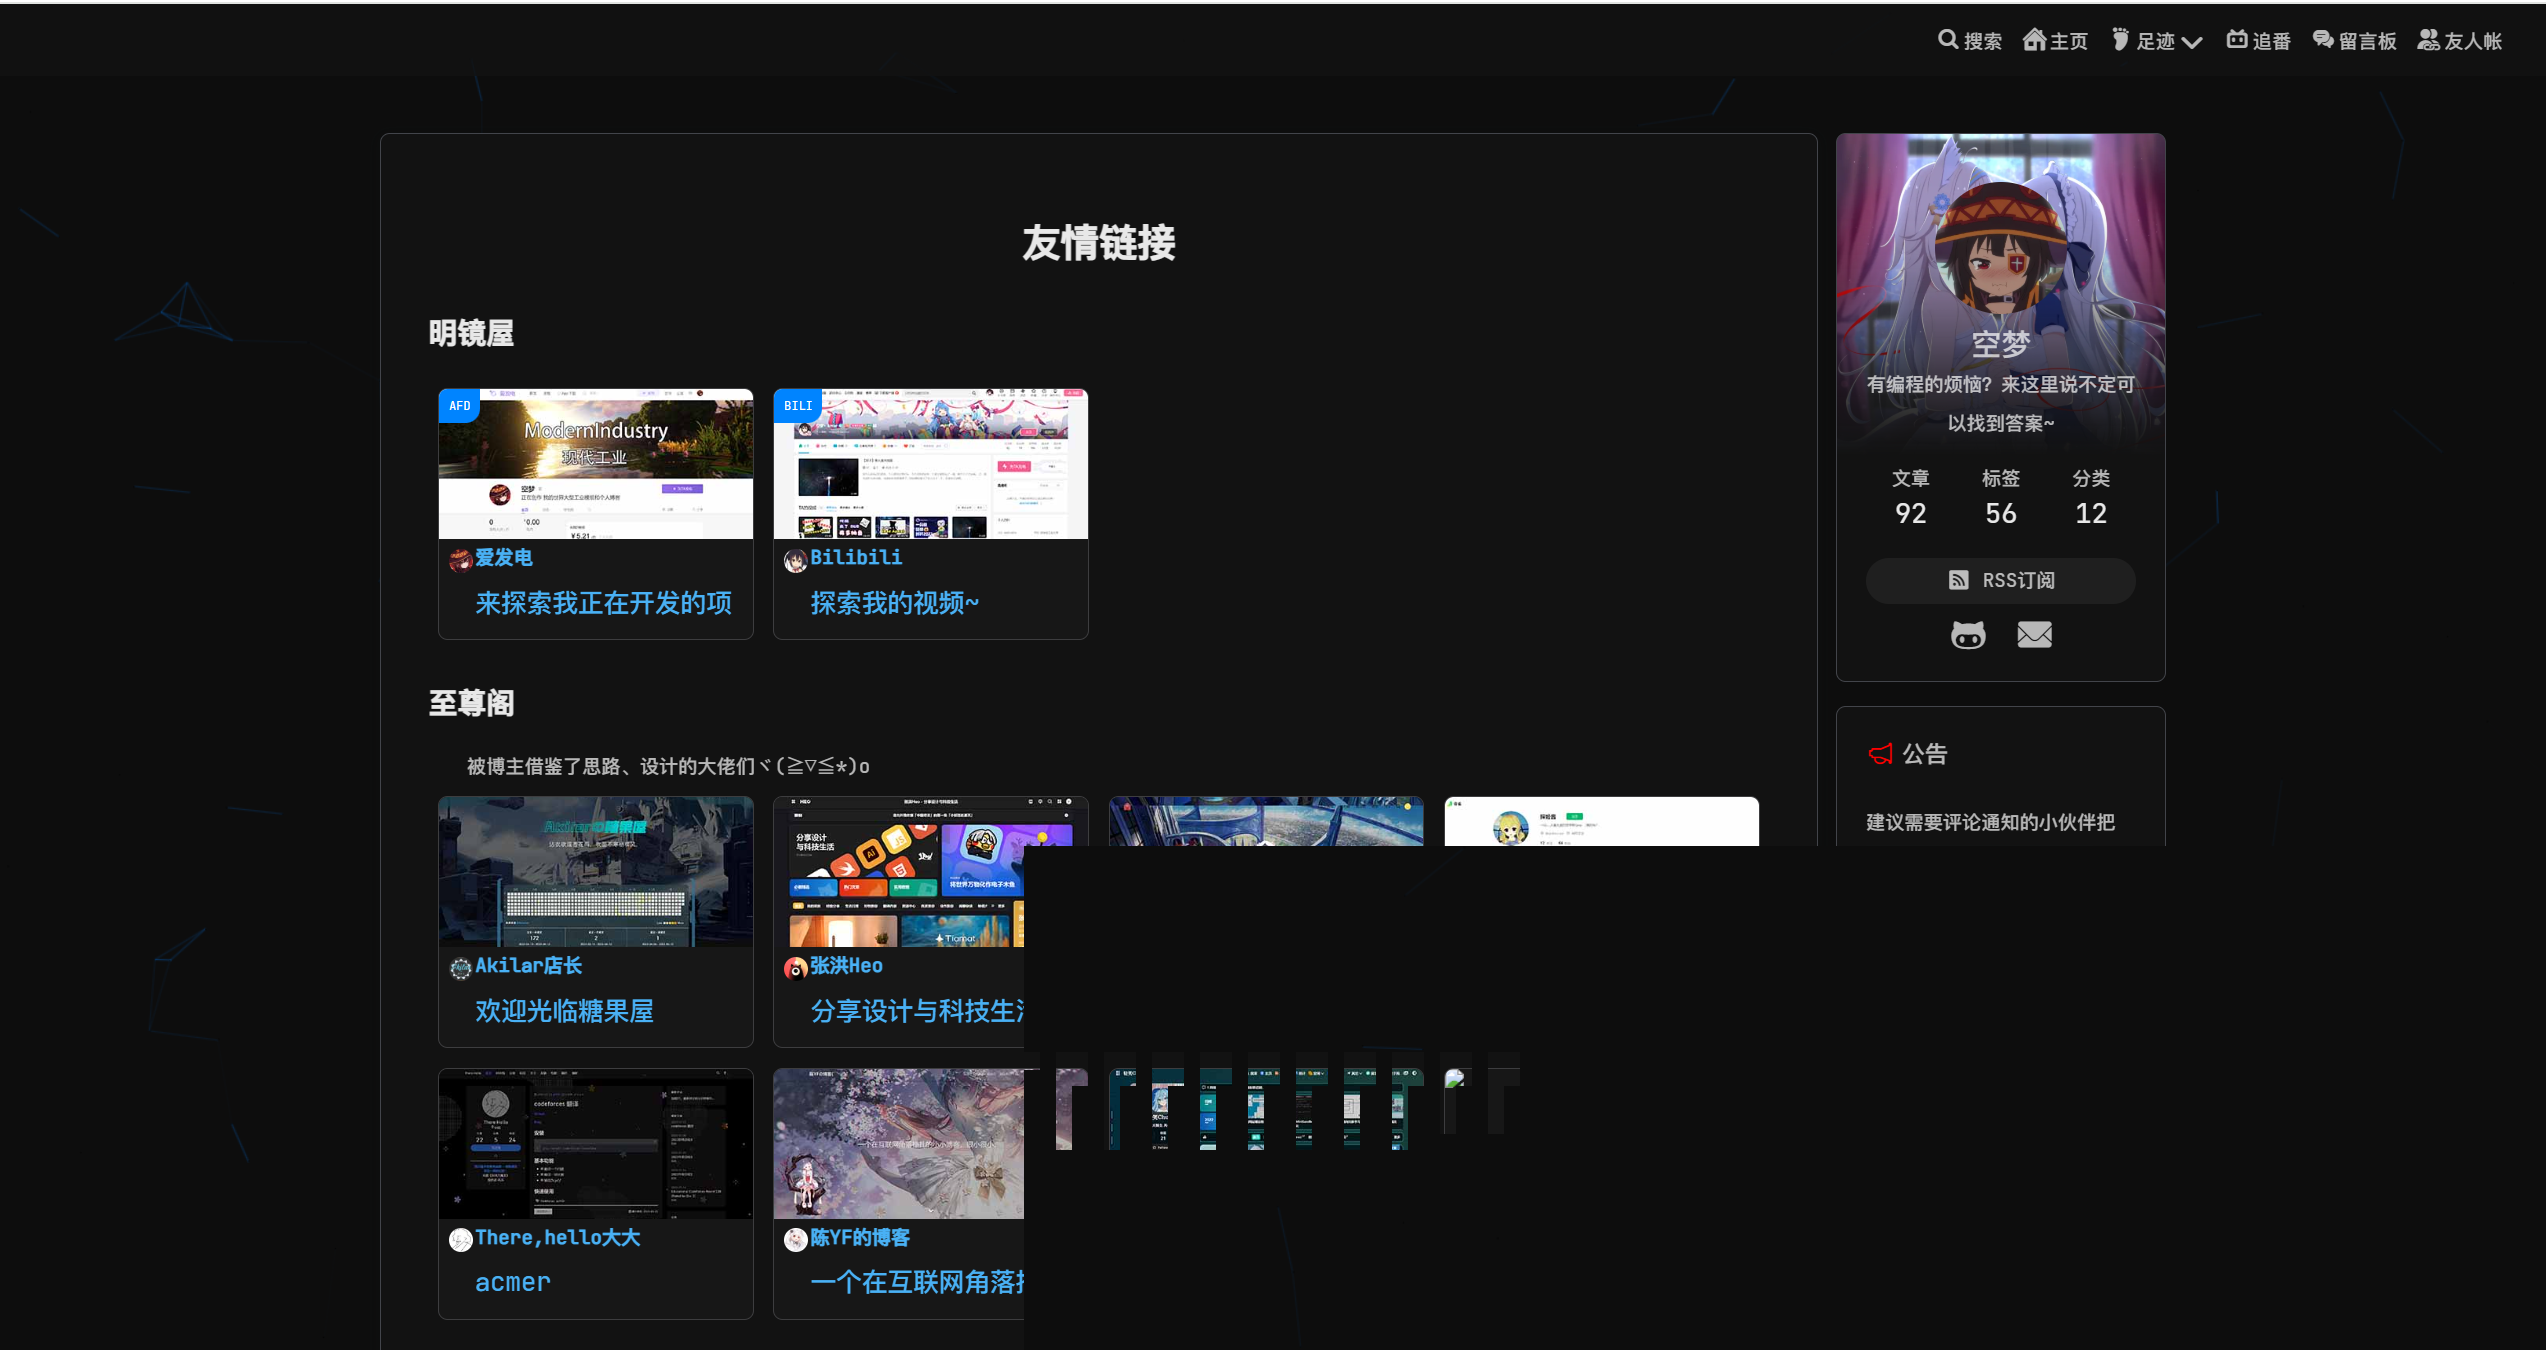Expand the 足迹 dropdown menu

(x=2157, y=40)
